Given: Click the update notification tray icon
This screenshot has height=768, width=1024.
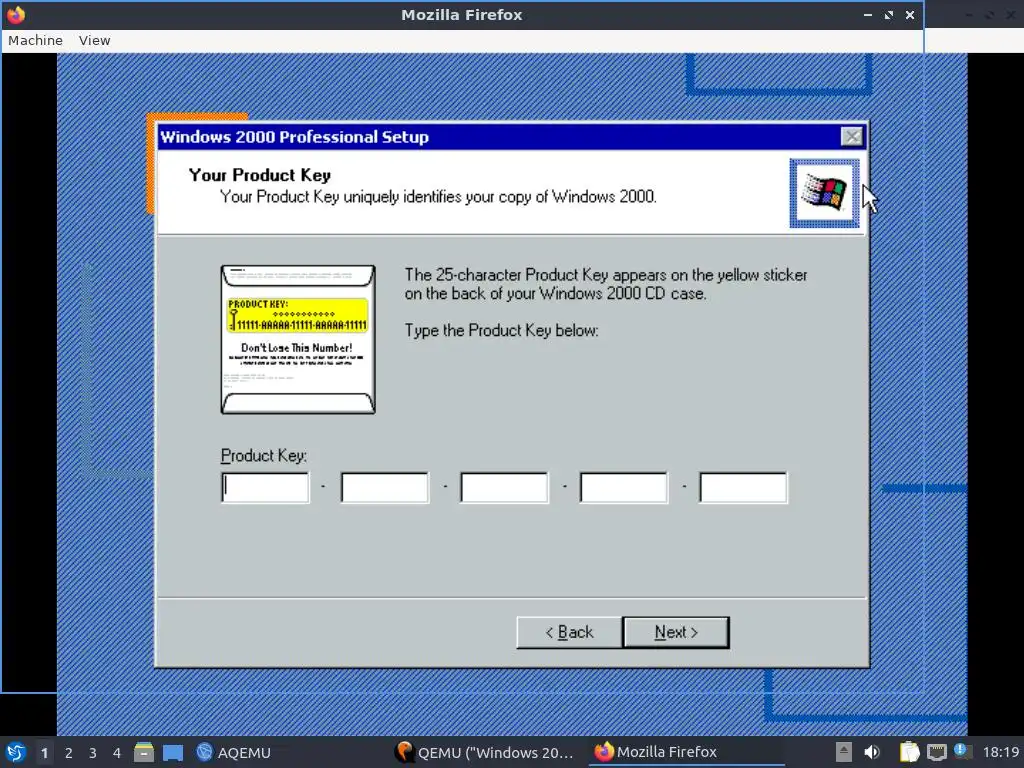Looking at the screenshot, I should click(960, 750).
